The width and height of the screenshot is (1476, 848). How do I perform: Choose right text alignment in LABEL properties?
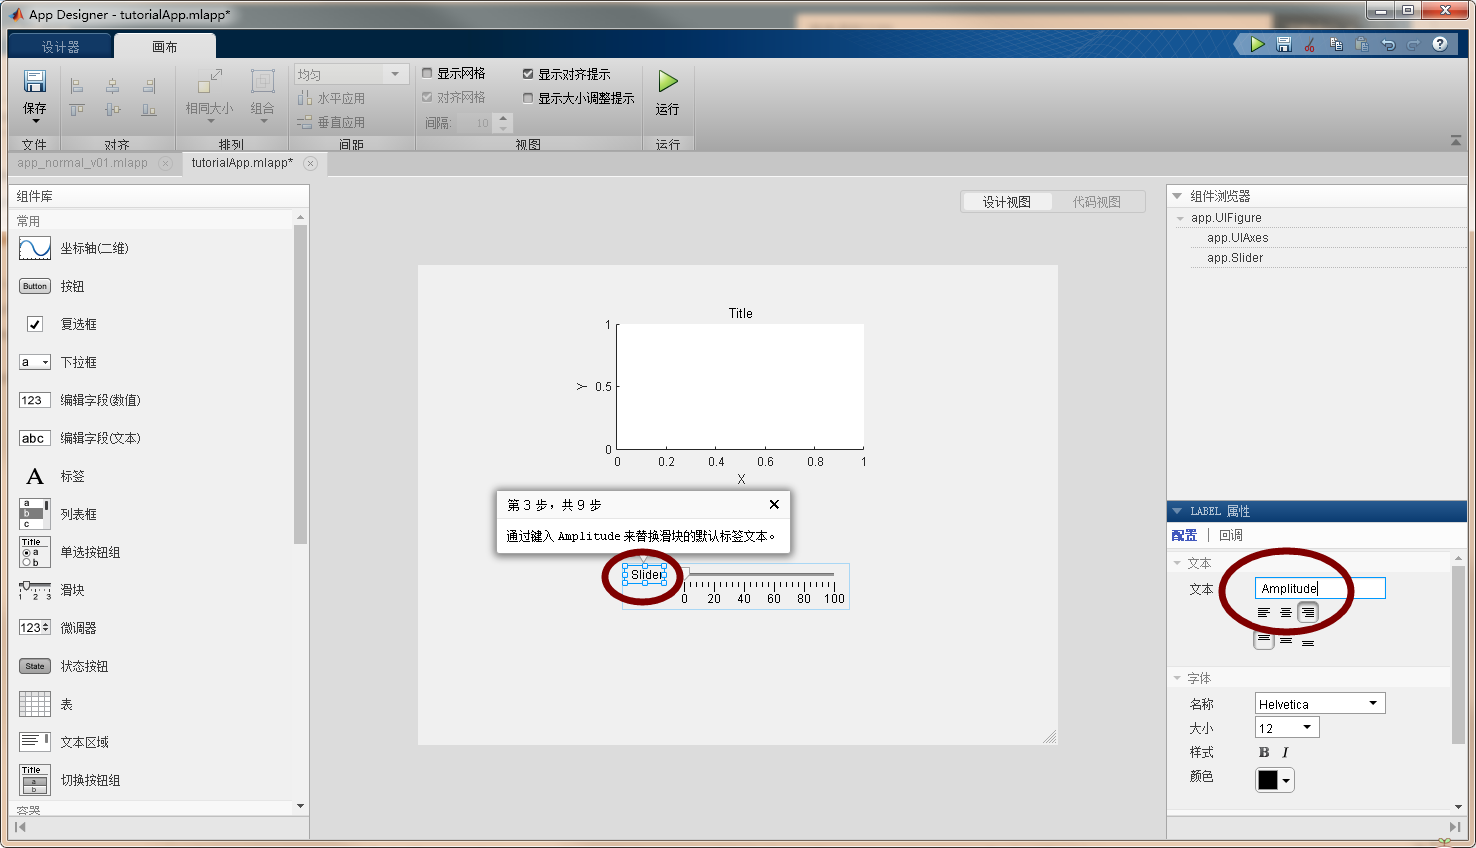(x=1308, y=612)
